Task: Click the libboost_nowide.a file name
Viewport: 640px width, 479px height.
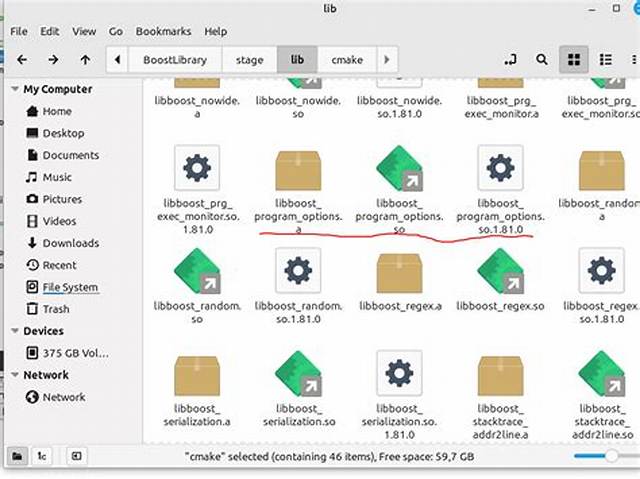Action: [197, 107]
